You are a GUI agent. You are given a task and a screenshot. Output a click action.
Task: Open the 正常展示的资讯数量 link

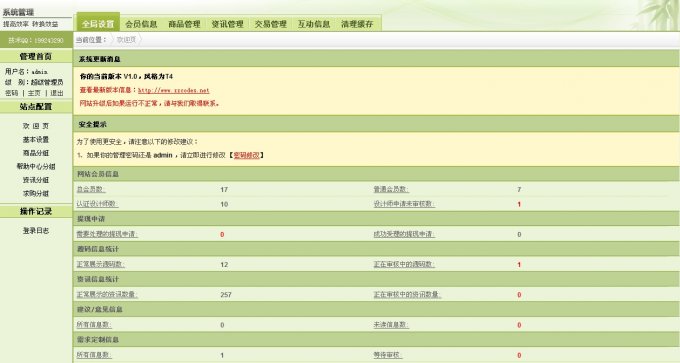107,294
